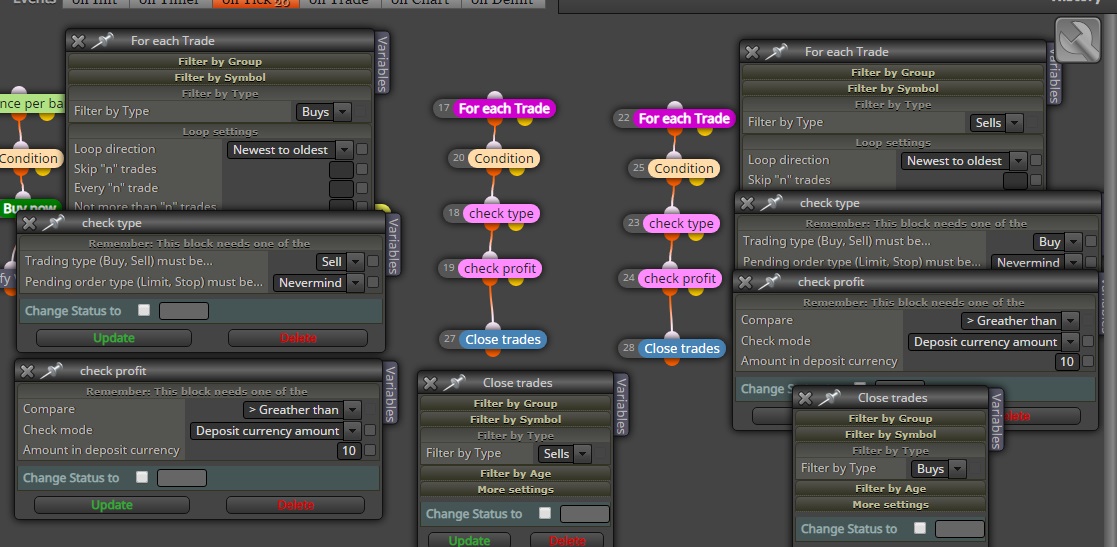
Task: Open Variables tab of left check profit
Action: 390,392
